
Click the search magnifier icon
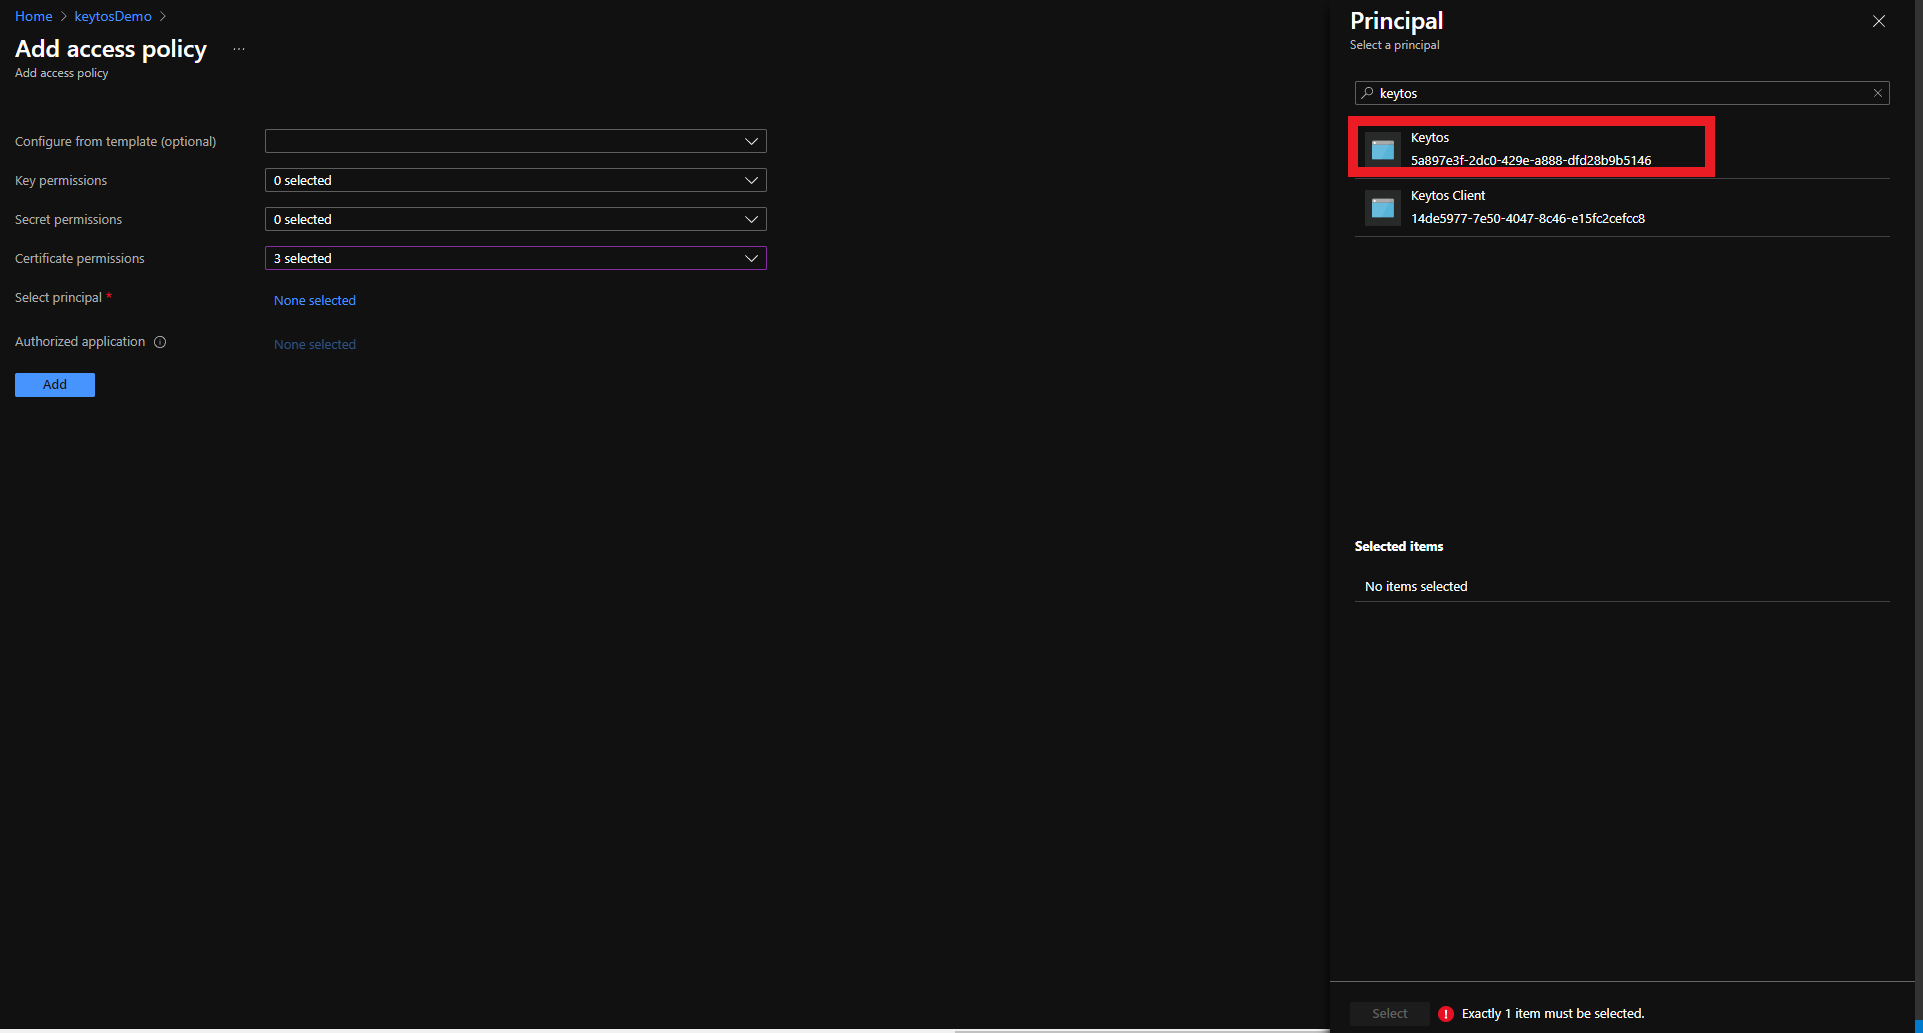click(x=1368, y=93)
